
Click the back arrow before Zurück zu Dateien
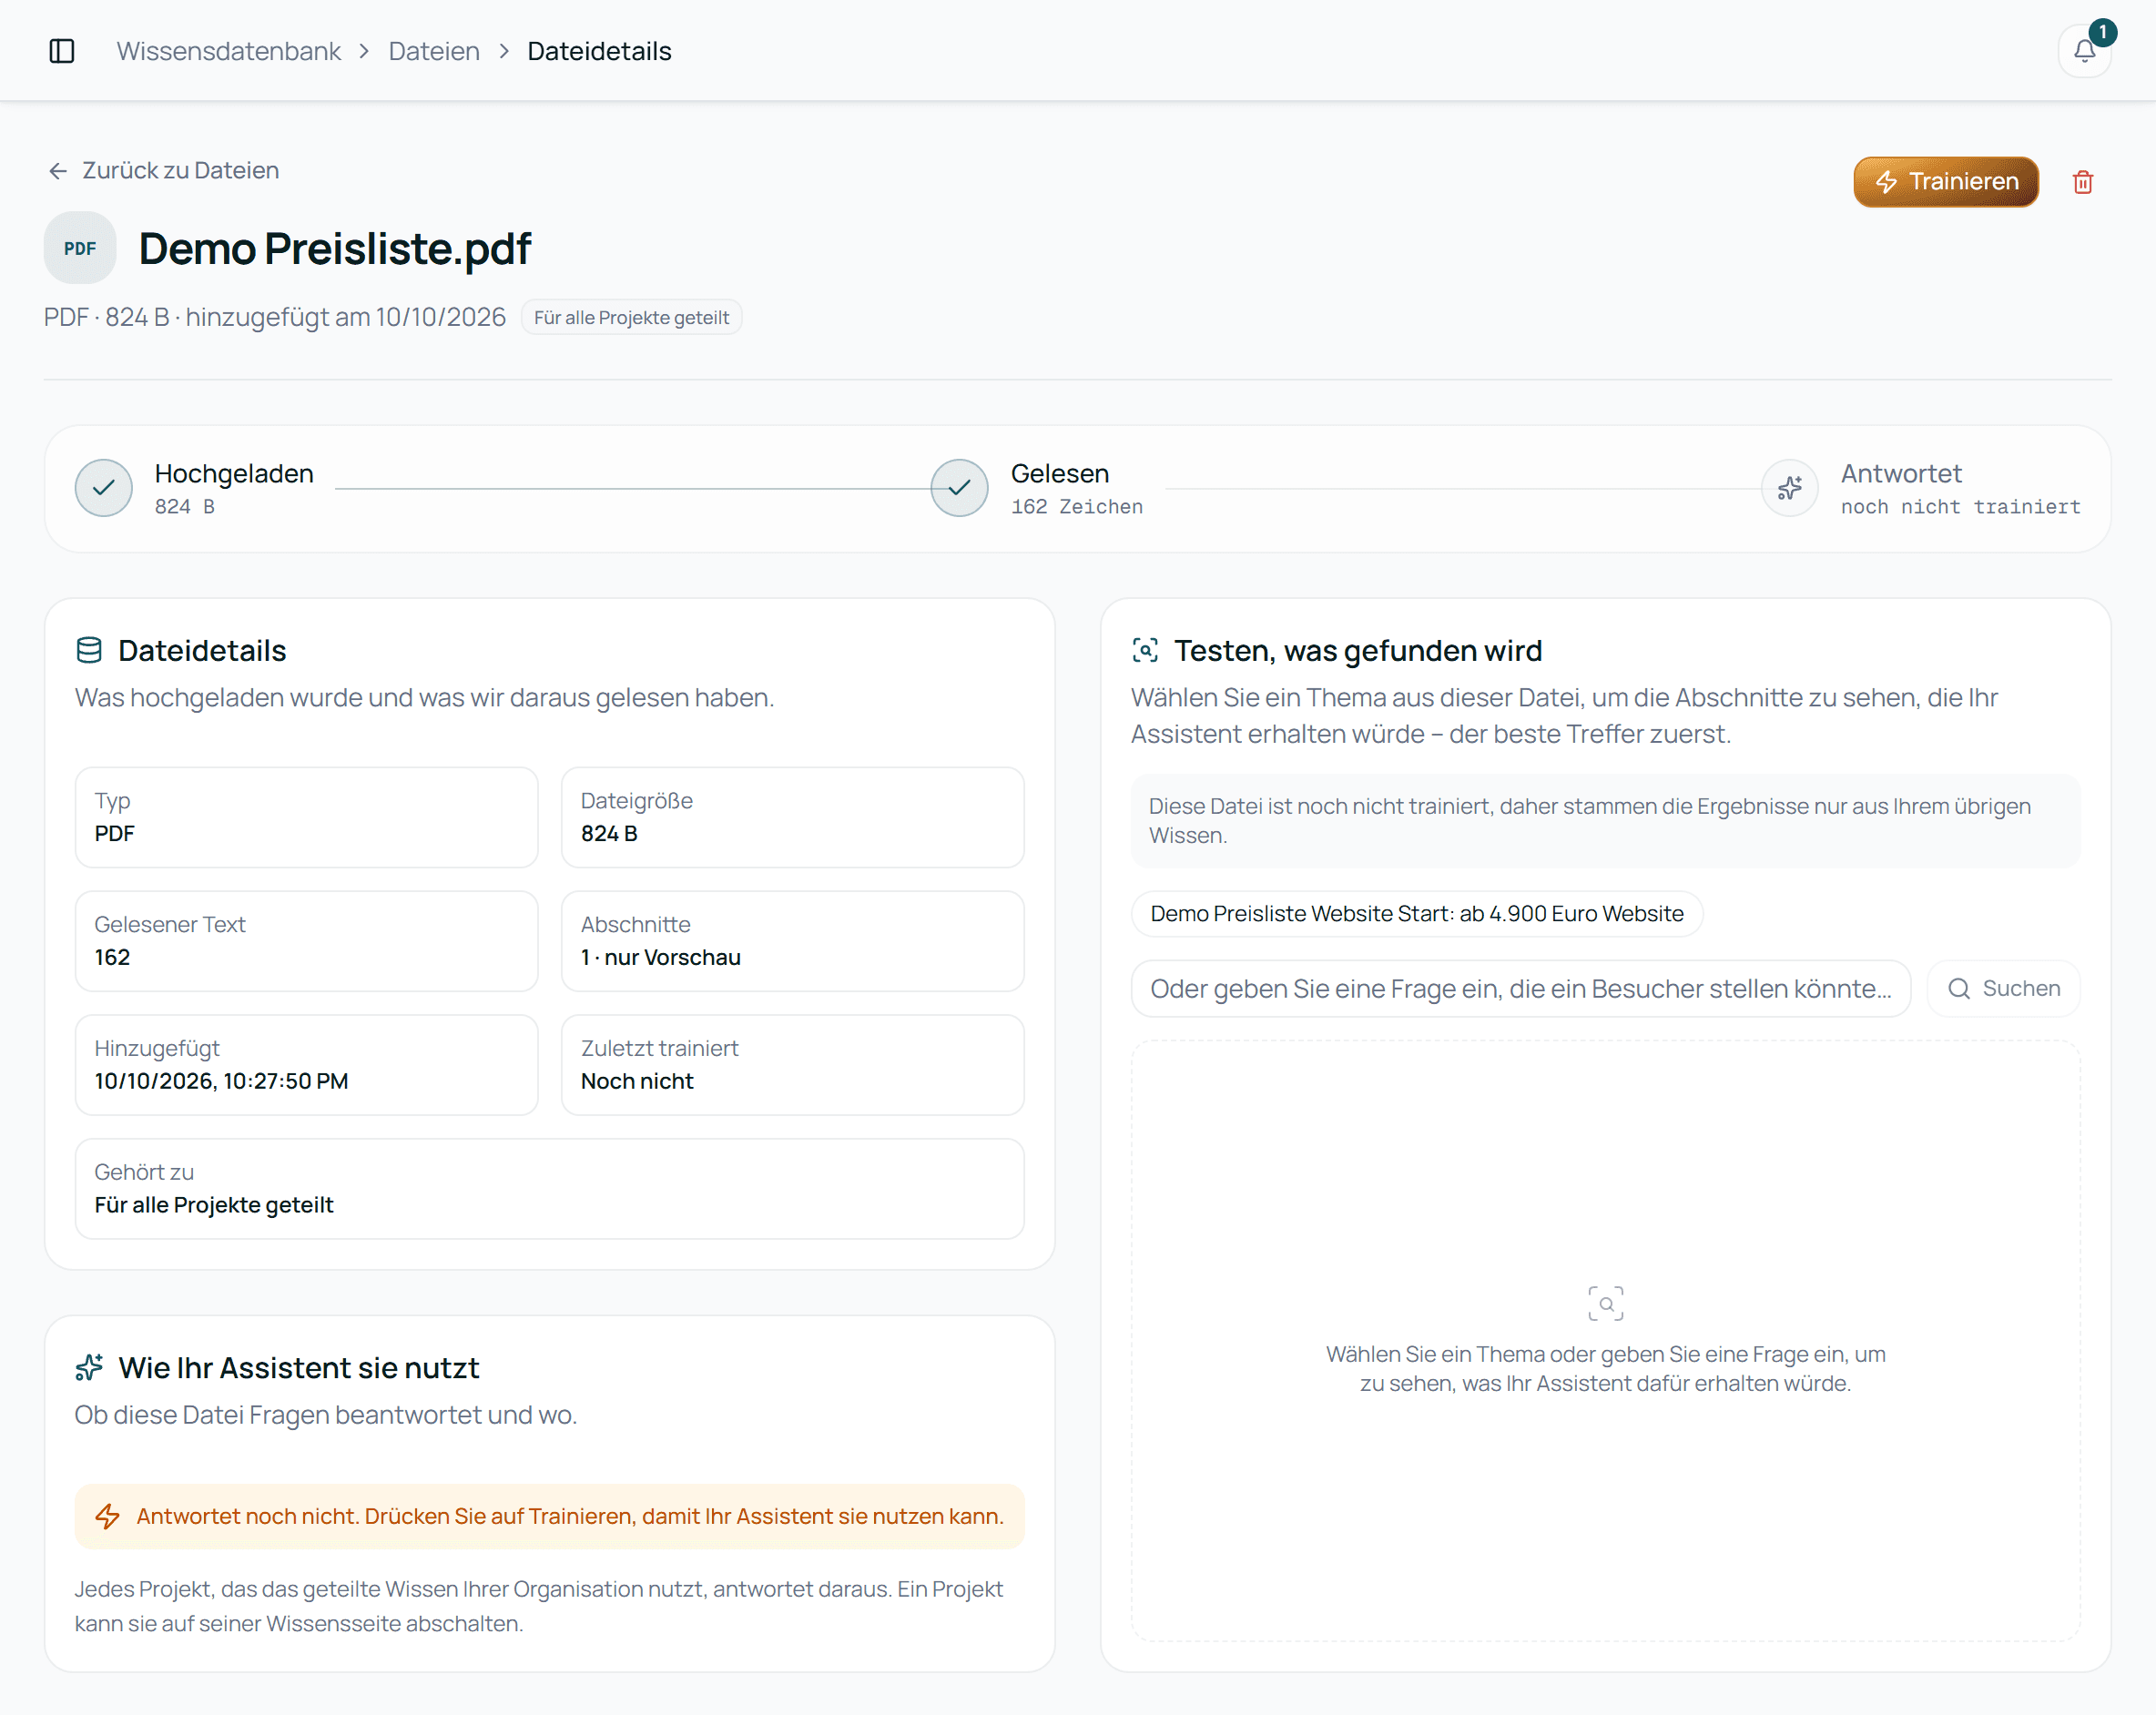tap(58, 171)
